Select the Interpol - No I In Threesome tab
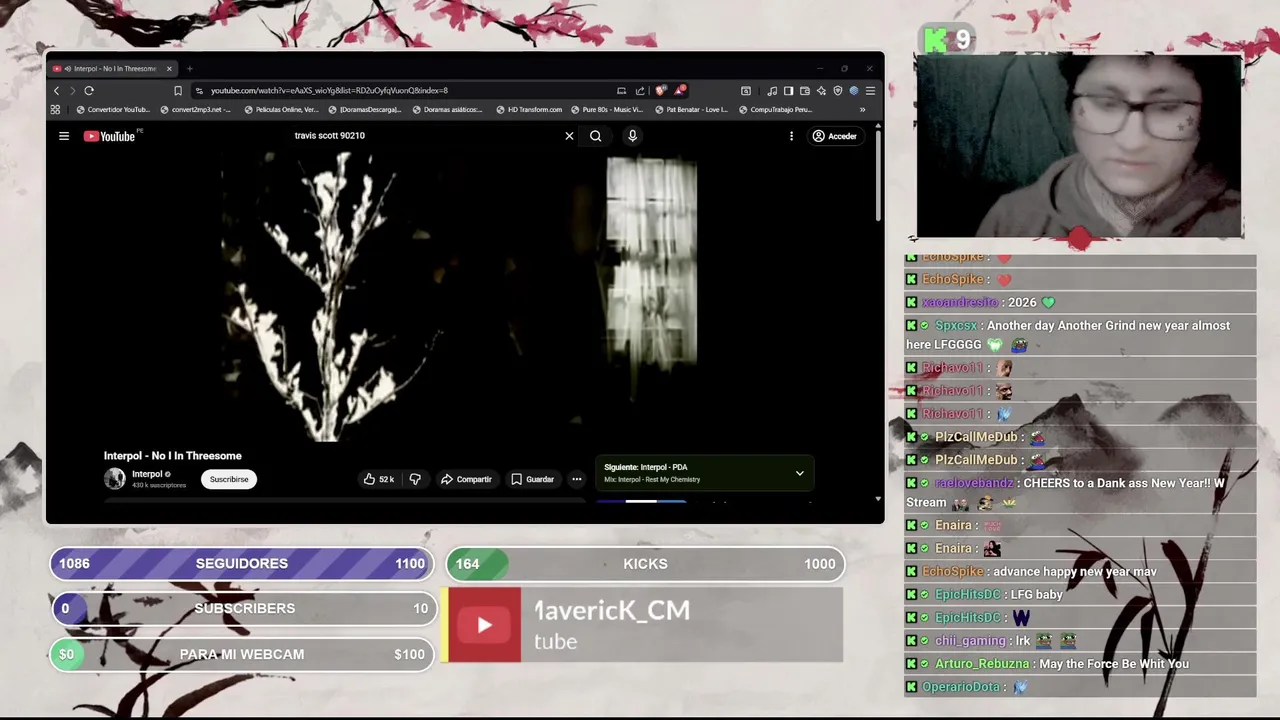 tap(112, 69)
